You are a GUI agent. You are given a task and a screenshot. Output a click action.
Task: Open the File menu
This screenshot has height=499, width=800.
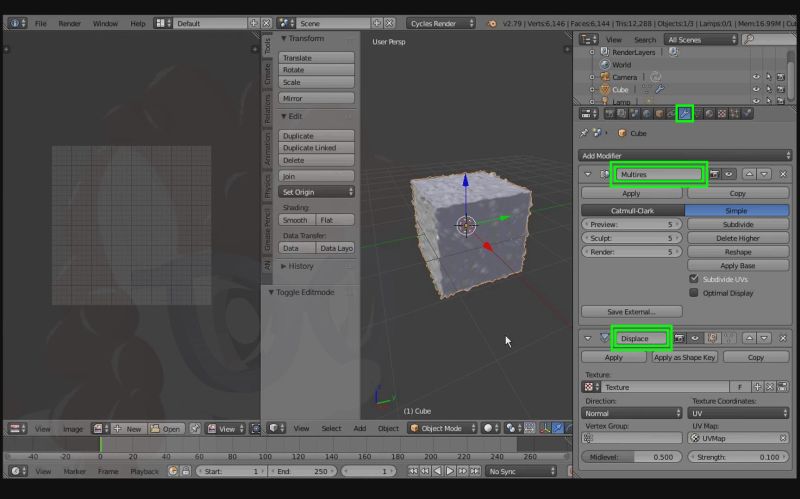point(40,23)
